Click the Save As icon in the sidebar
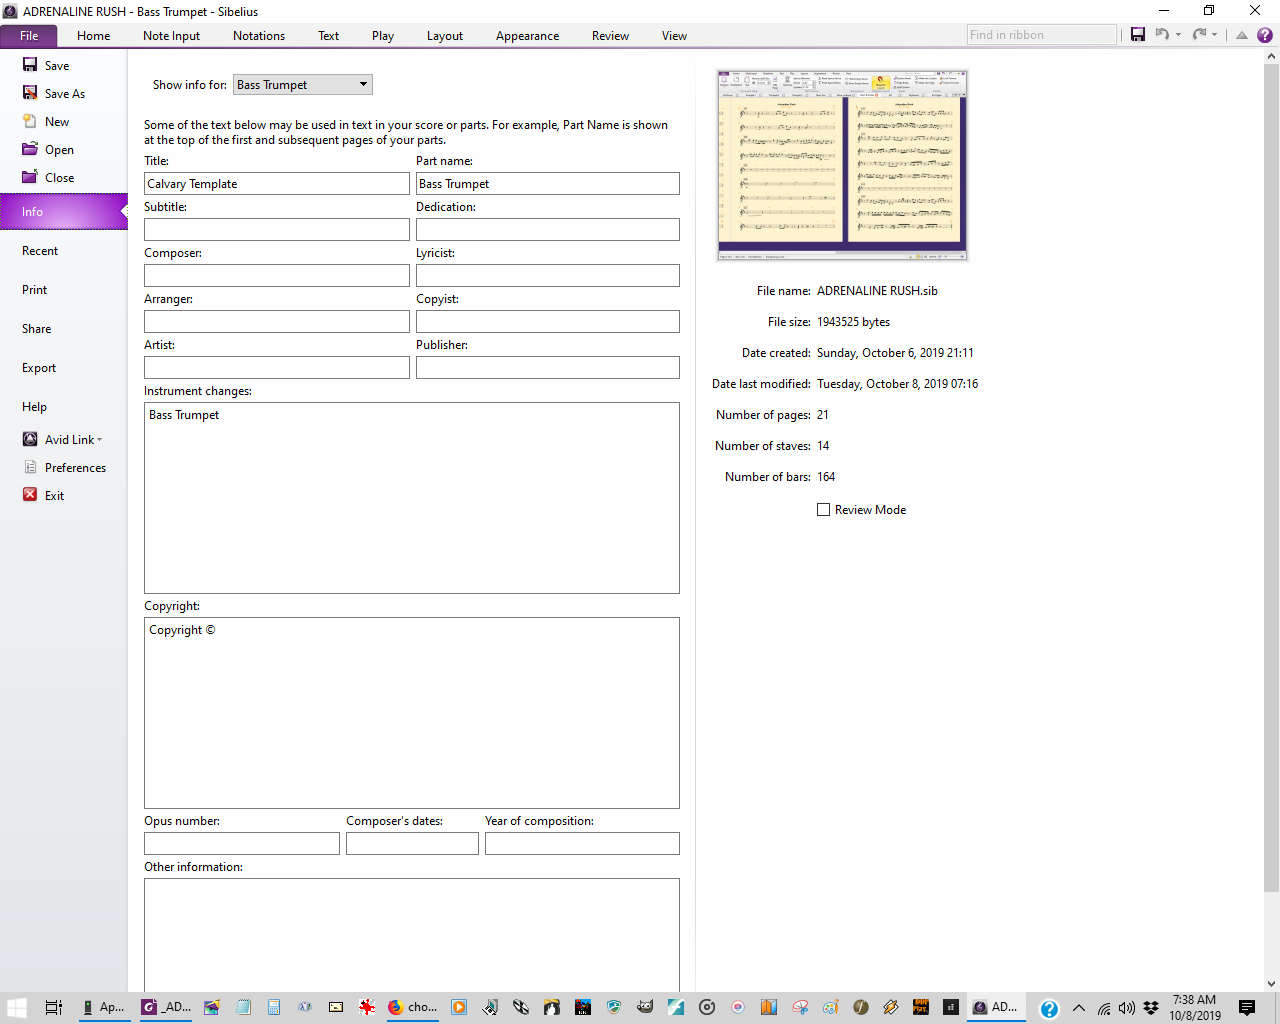The image size is (1280, 1024). pos(30,93)
